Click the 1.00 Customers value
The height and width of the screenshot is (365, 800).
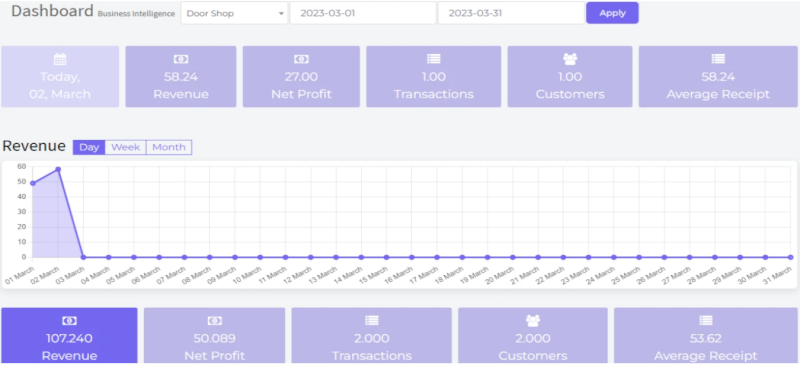click(x=570, y=77)
